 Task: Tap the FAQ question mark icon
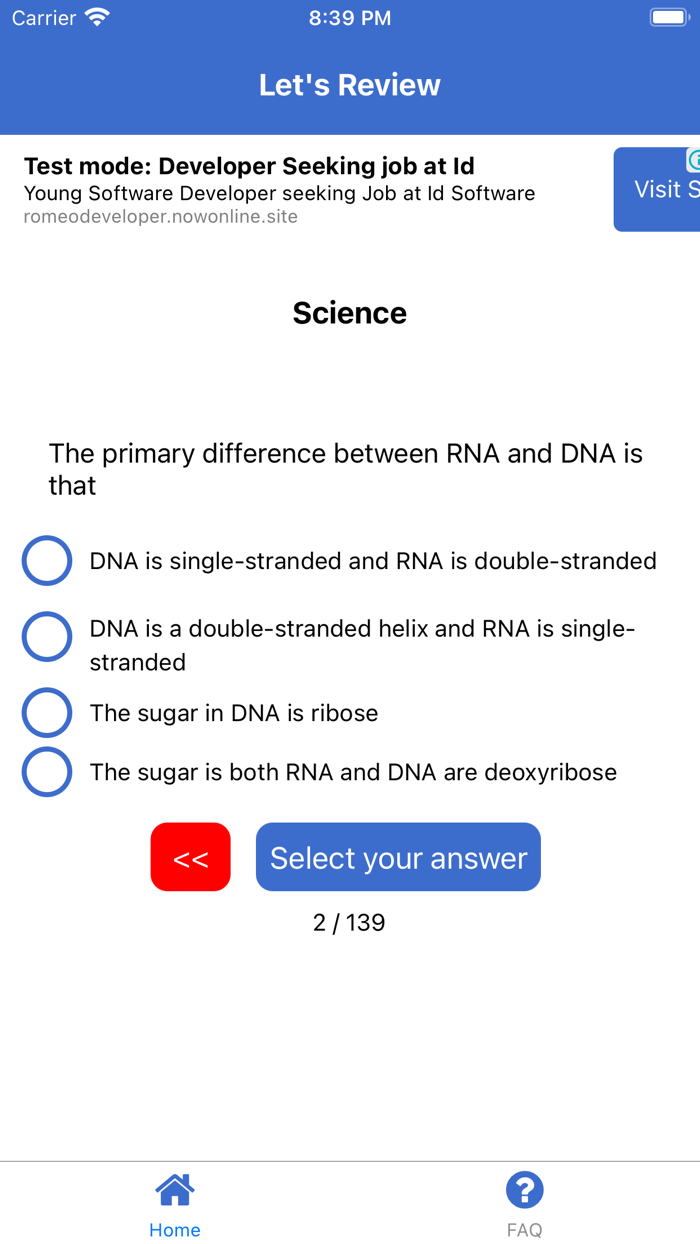pos(524,1190)
